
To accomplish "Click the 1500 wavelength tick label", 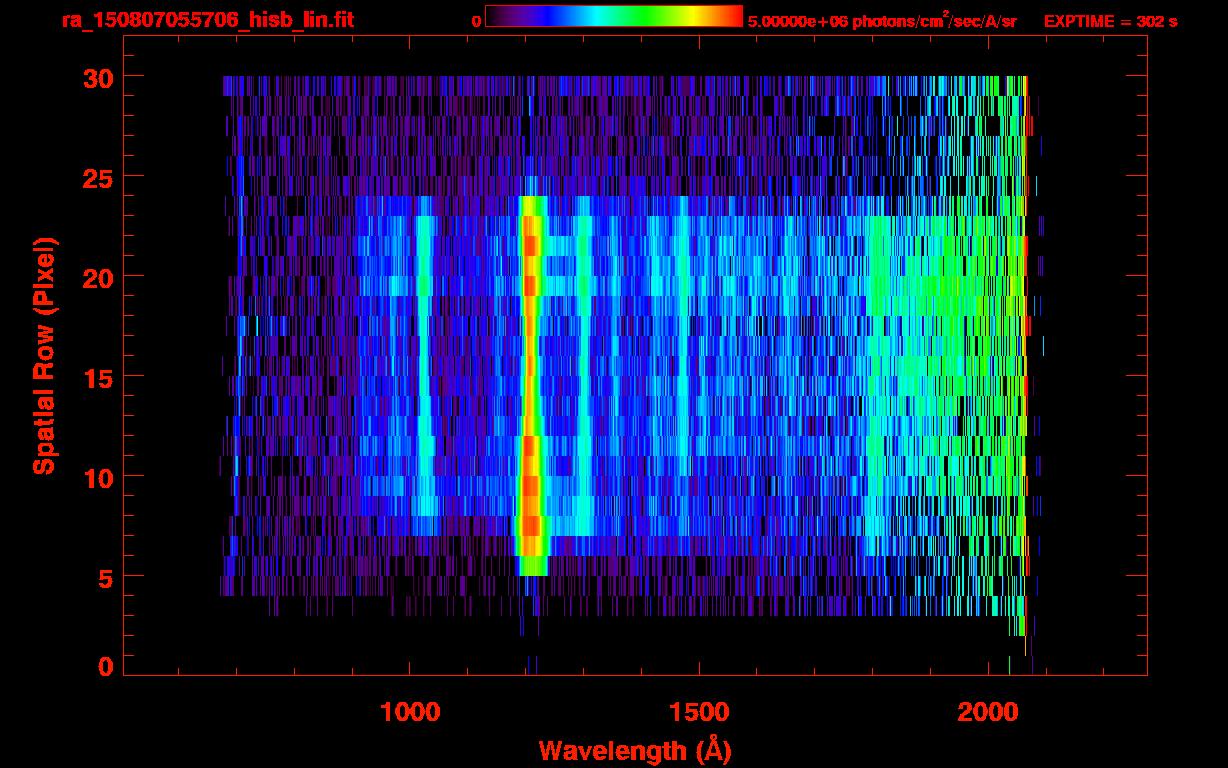I will click(699, 712).
